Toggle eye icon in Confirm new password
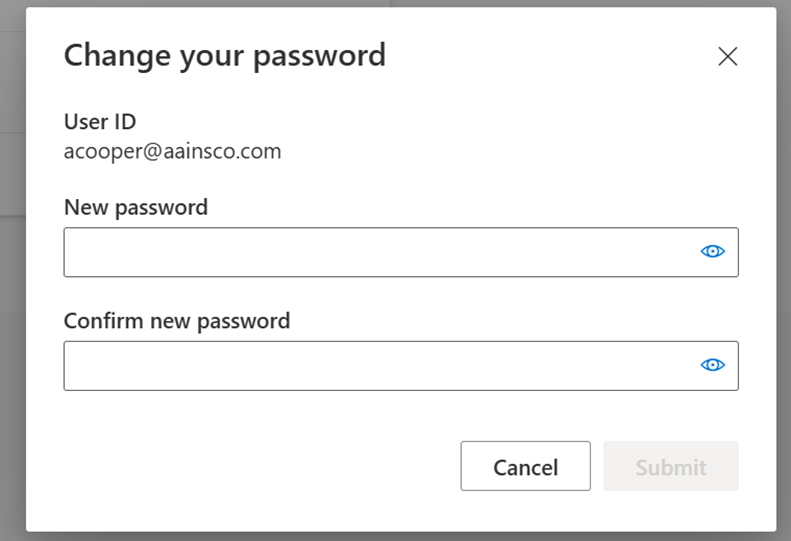This screenshot has width=791, height=541. [x=712, y=366]
